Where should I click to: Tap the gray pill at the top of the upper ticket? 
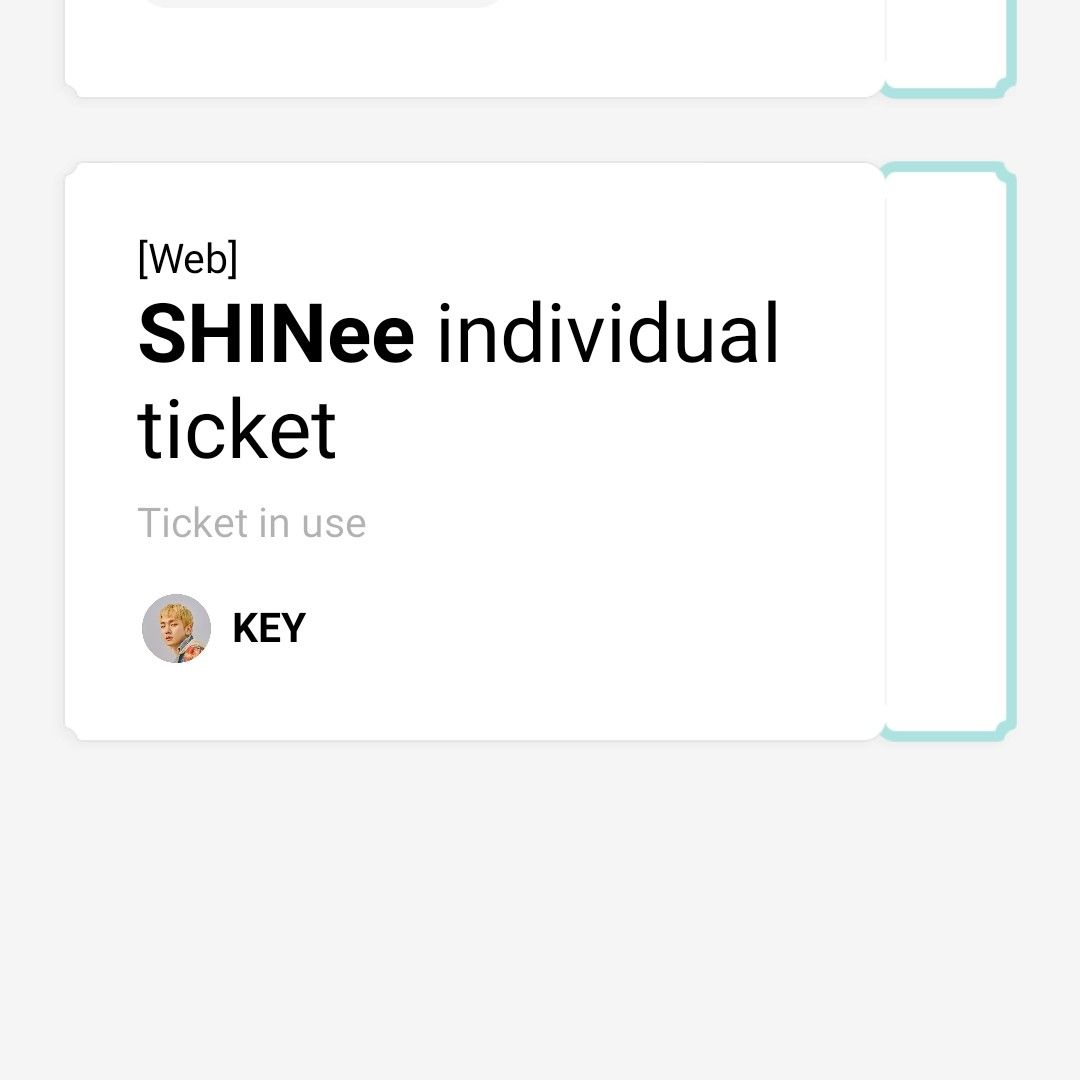click(324, 3)
